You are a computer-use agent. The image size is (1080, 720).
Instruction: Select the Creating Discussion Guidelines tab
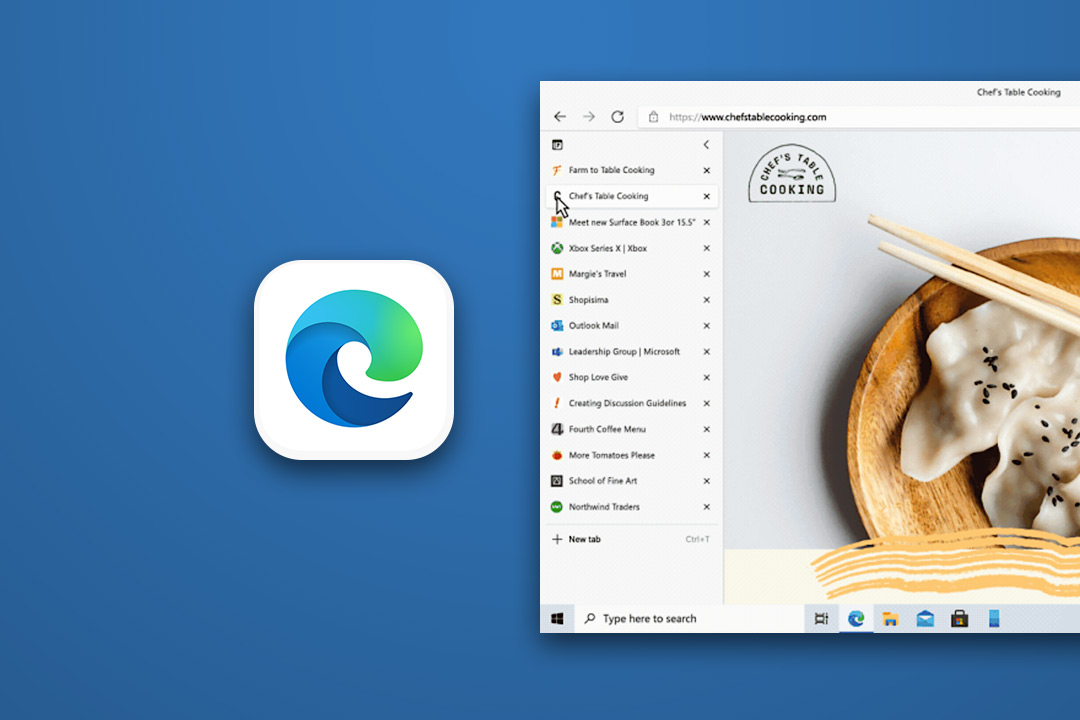623,403
